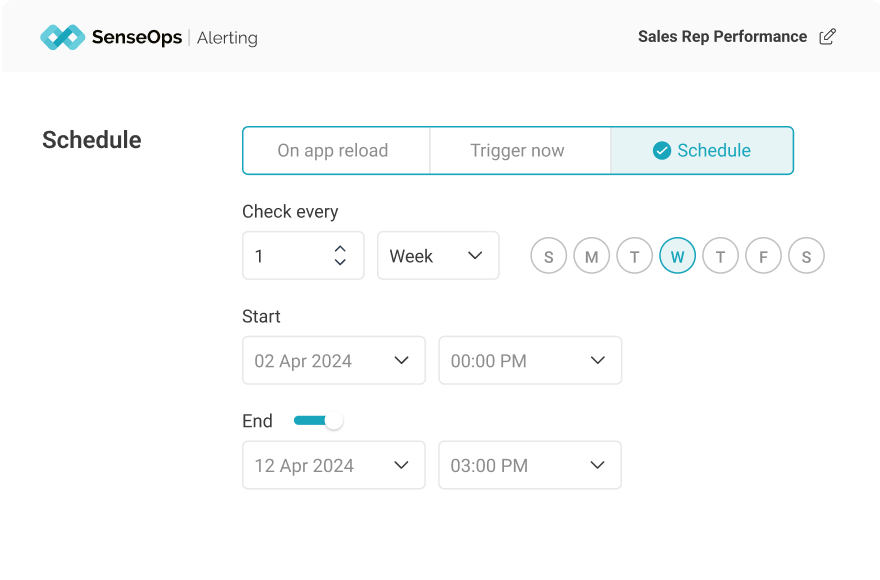Screen dimensions: 880x580
Task: Increase the check every interval value
Action: point(340,249)
